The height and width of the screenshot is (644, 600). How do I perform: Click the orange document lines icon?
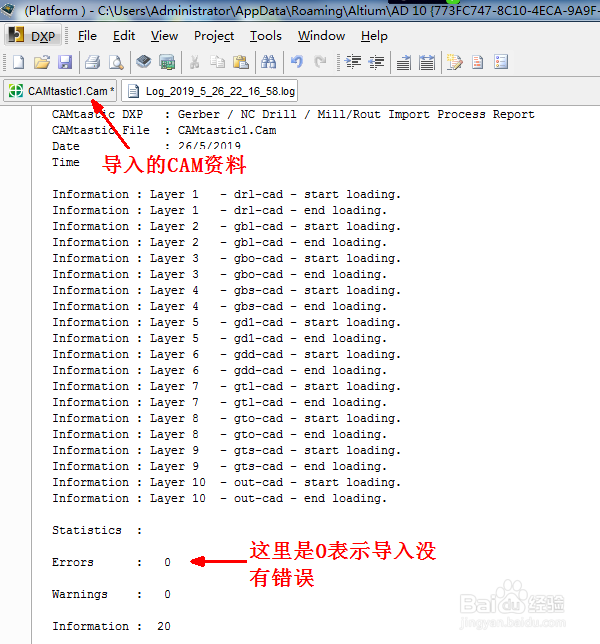coord(478,62)
